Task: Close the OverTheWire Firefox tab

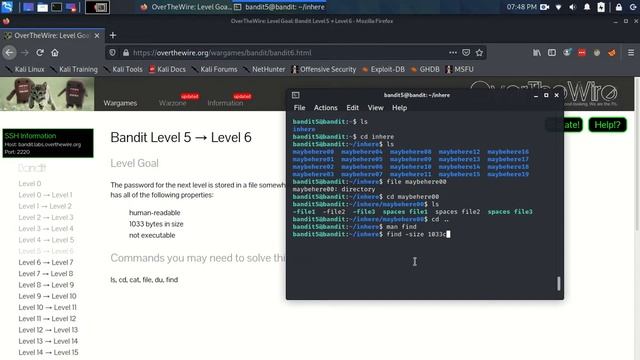Action: click(x=97, y=36)
